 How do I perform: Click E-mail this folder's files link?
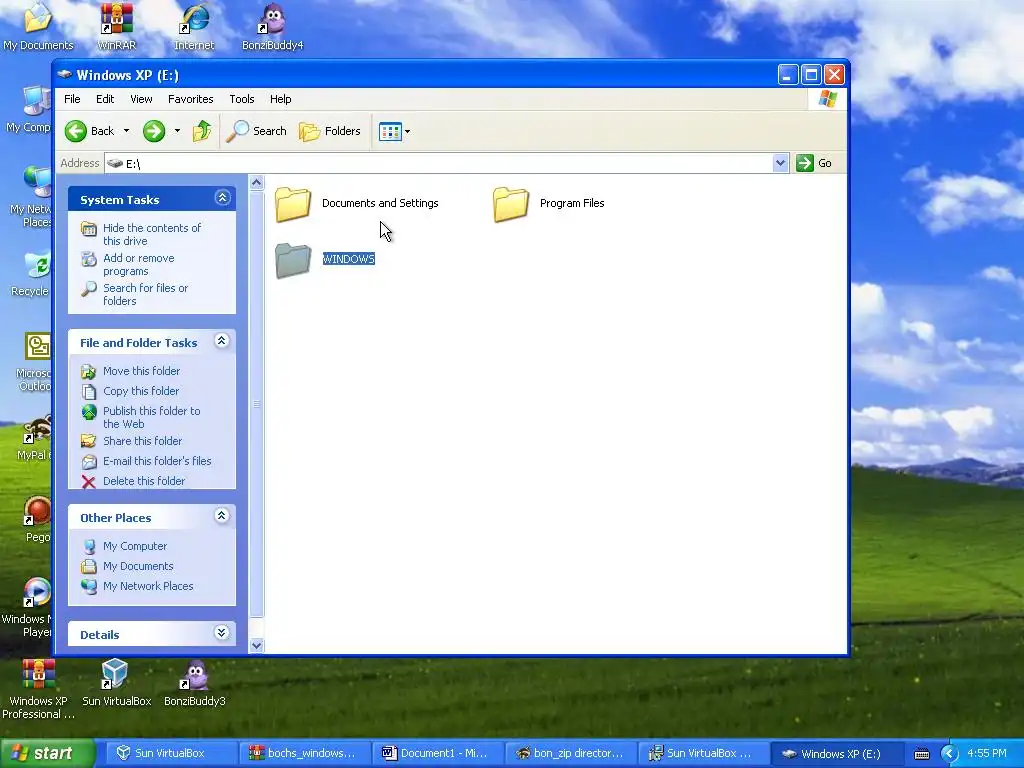[157, 461]
